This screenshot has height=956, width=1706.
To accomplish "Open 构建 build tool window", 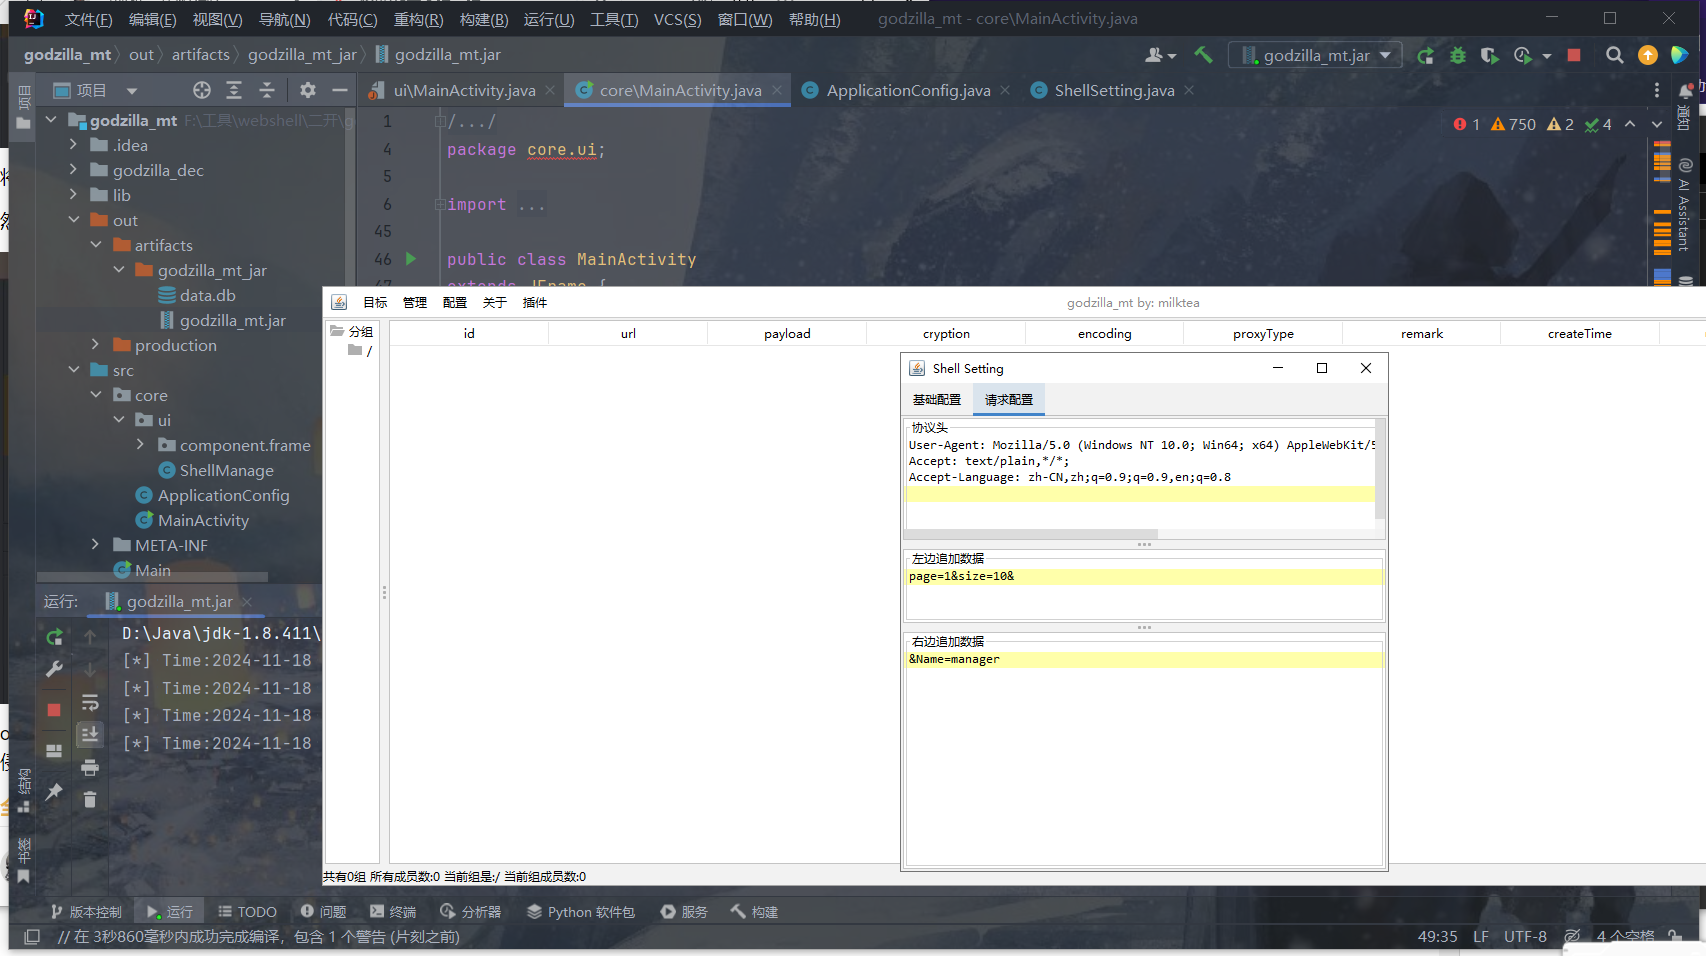I will (754, 912).
